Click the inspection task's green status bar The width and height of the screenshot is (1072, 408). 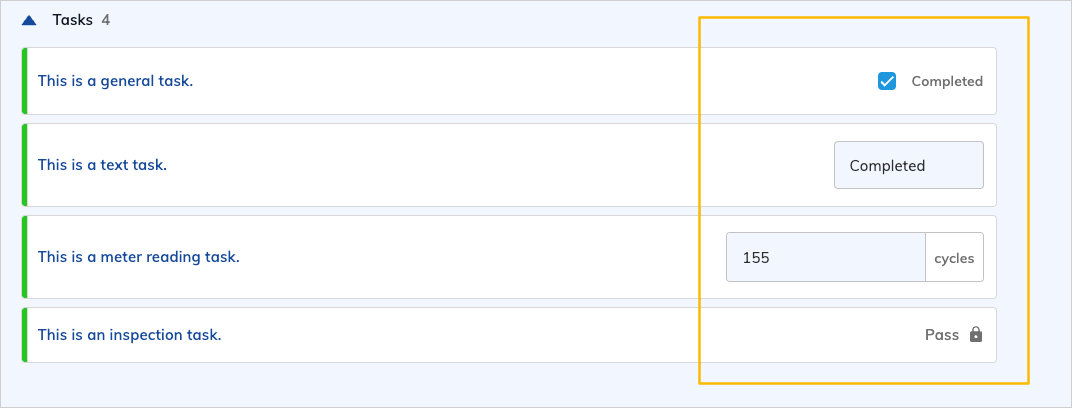coord(24,335)
